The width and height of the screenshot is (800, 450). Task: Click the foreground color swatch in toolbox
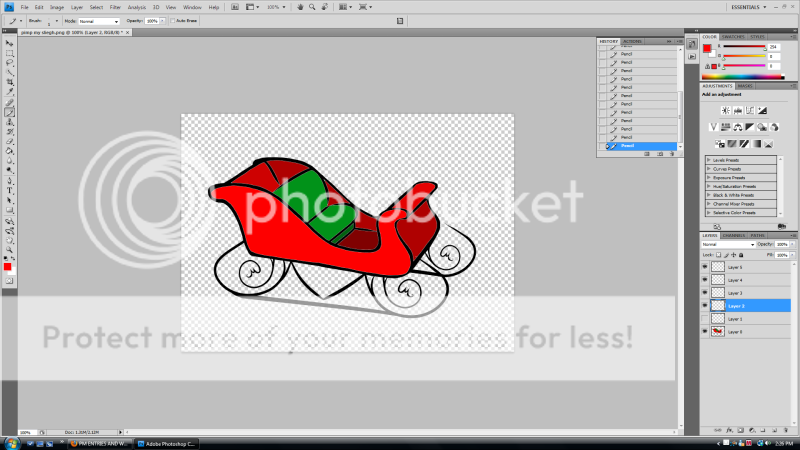[x=8, y=266]
